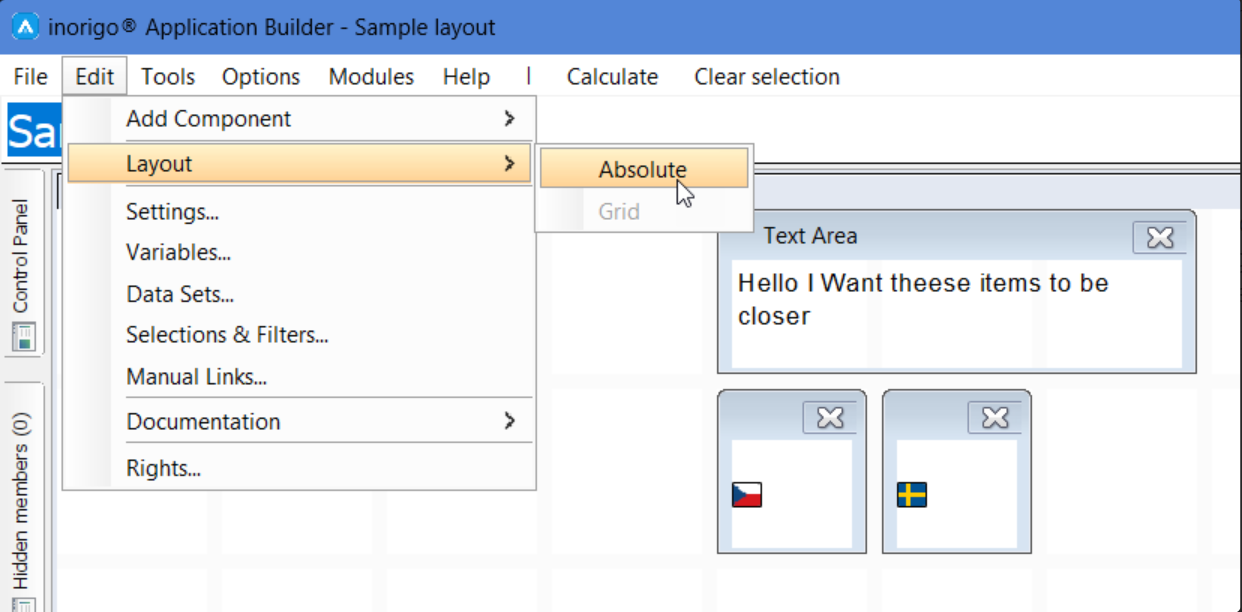Select Absolute layout option

[642, 170]
